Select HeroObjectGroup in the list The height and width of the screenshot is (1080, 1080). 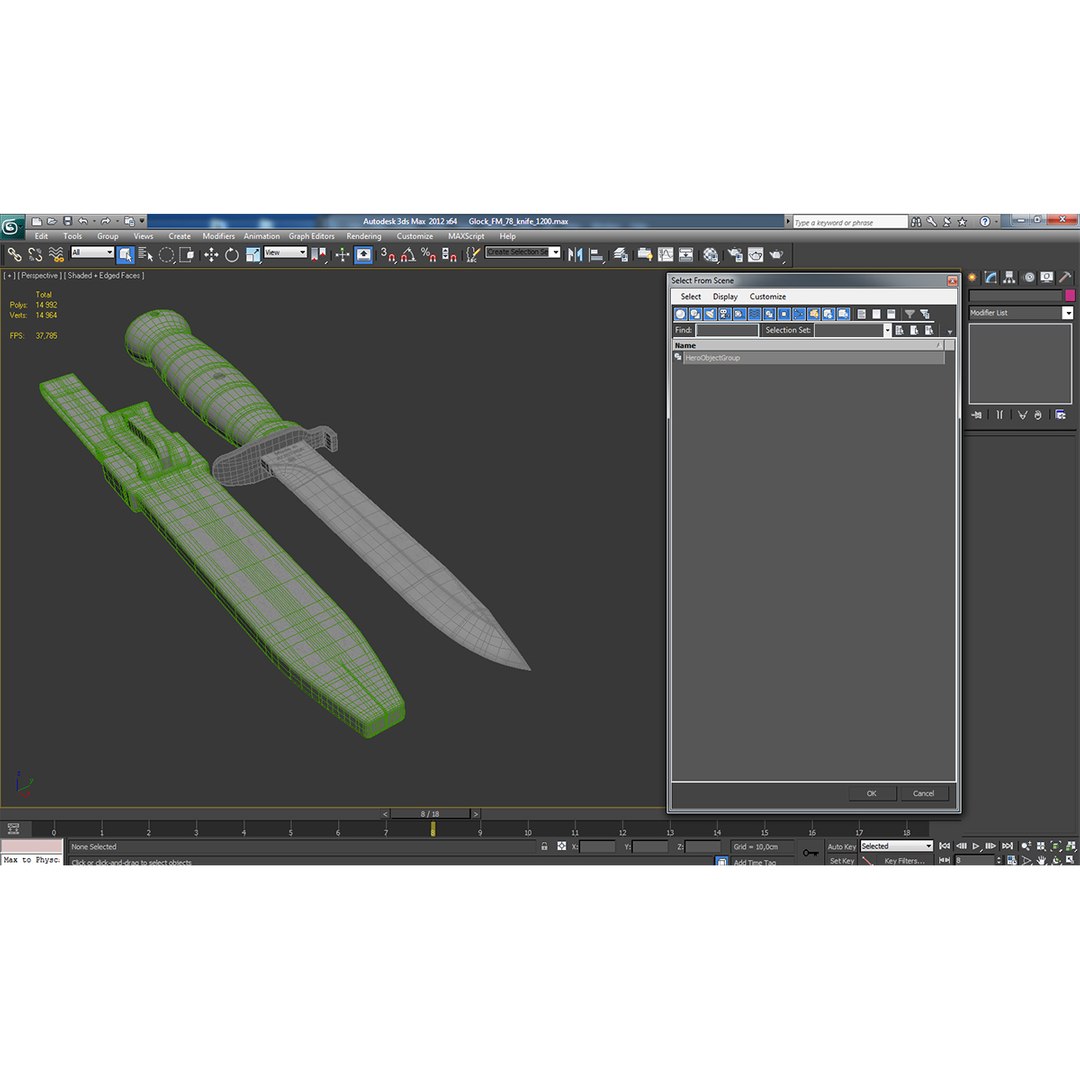click(x=813, y=358)
